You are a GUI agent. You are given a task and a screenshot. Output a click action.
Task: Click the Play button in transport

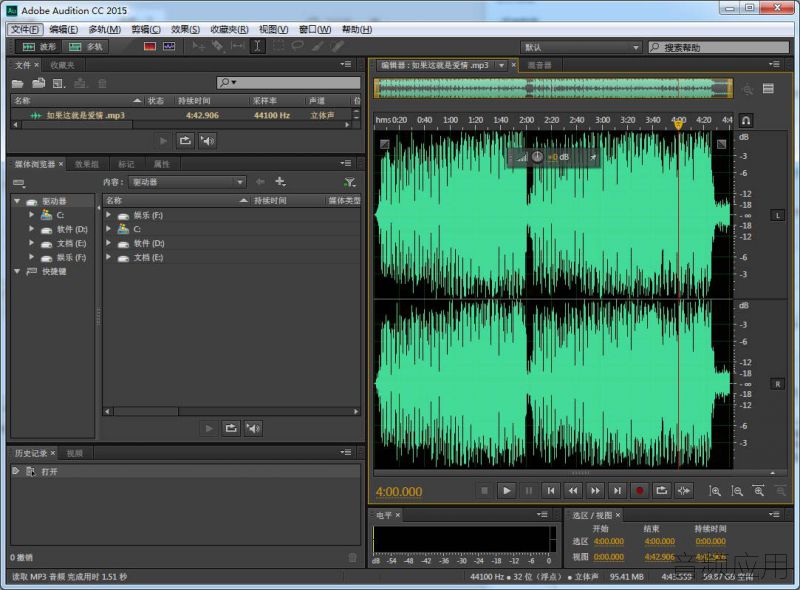point(506,490)
